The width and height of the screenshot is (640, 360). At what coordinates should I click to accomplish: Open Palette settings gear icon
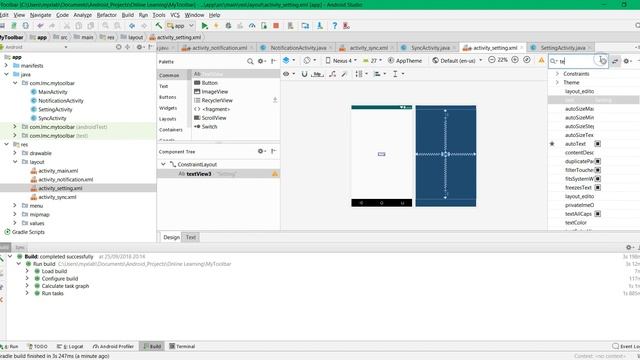point(261,62)
